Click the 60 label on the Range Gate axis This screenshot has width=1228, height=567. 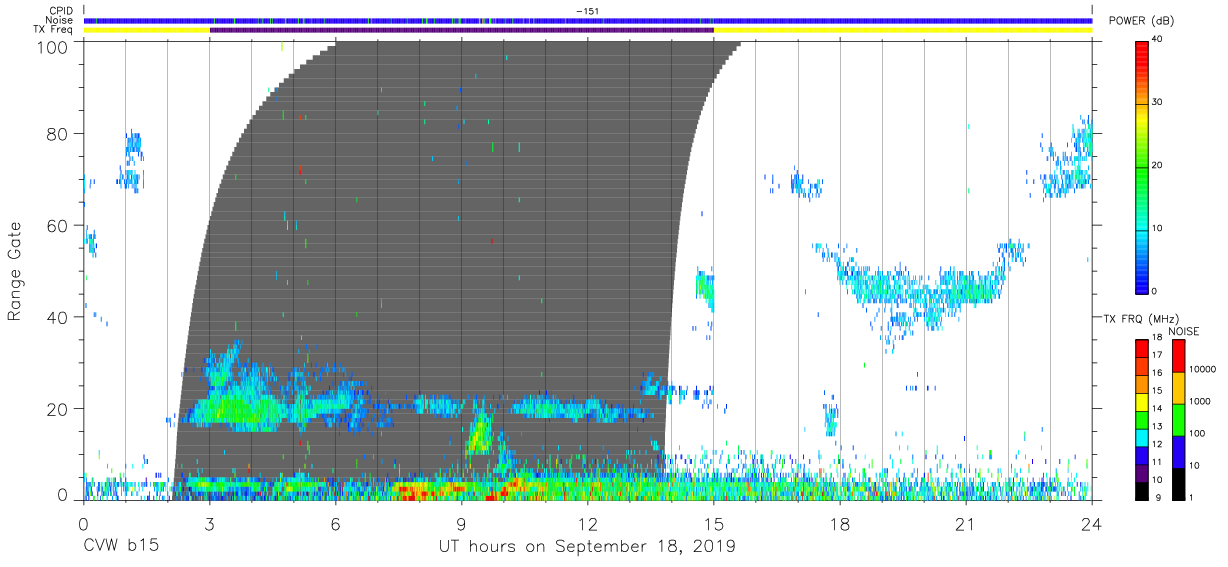pos(59,225)
